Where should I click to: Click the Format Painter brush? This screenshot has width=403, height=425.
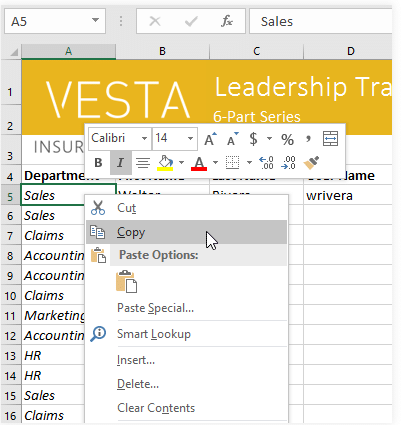tap(311, 163)
